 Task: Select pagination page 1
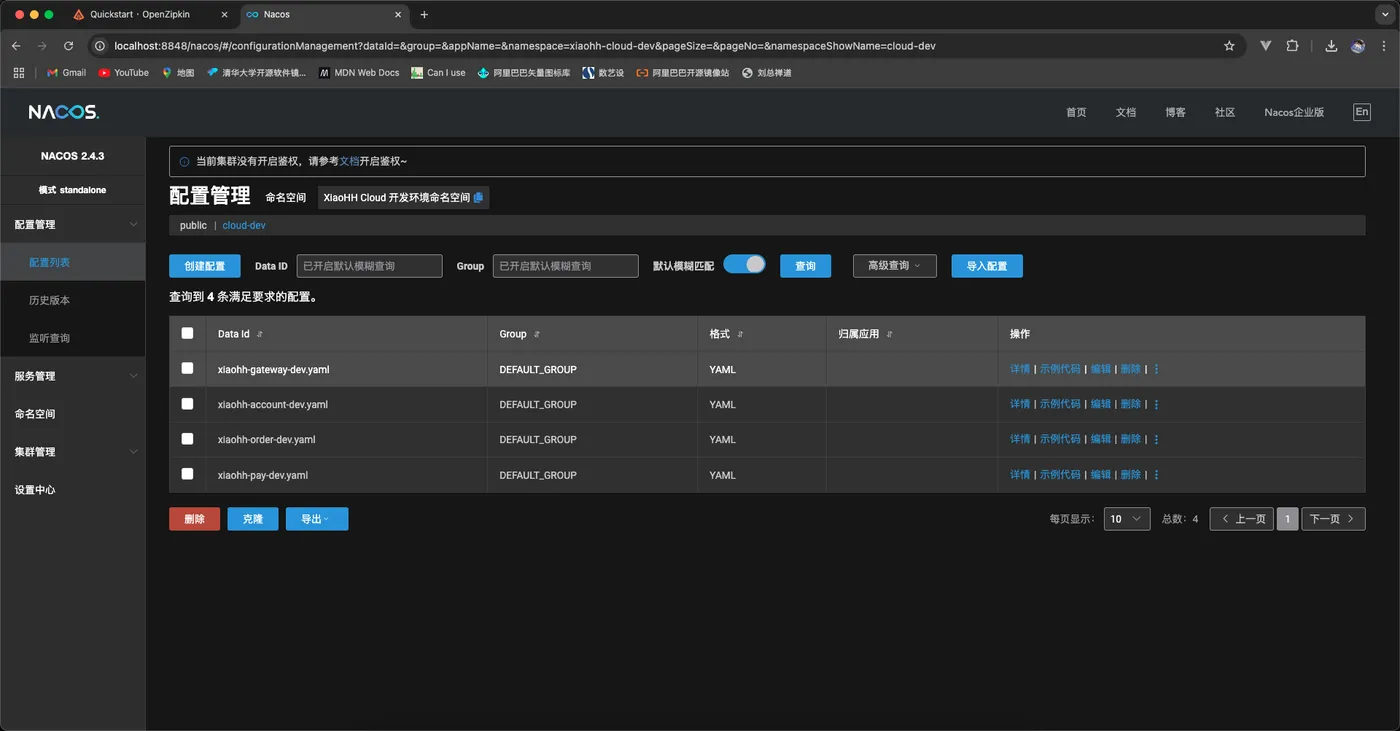click(x=1288, y=519)
